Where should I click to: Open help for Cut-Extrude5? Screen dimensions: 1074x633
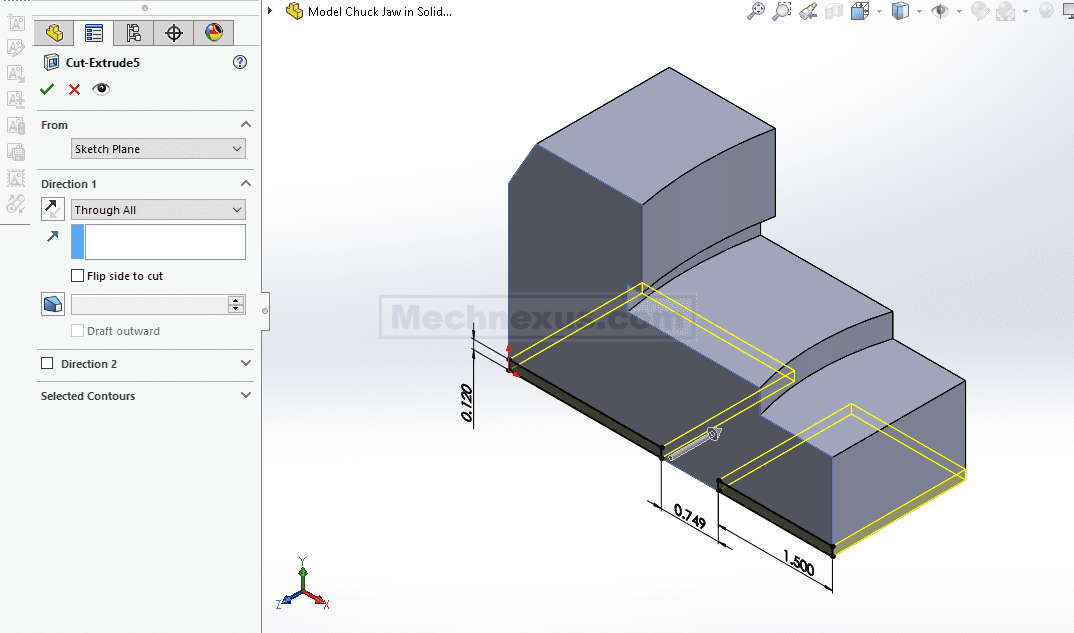click(240, 62)
